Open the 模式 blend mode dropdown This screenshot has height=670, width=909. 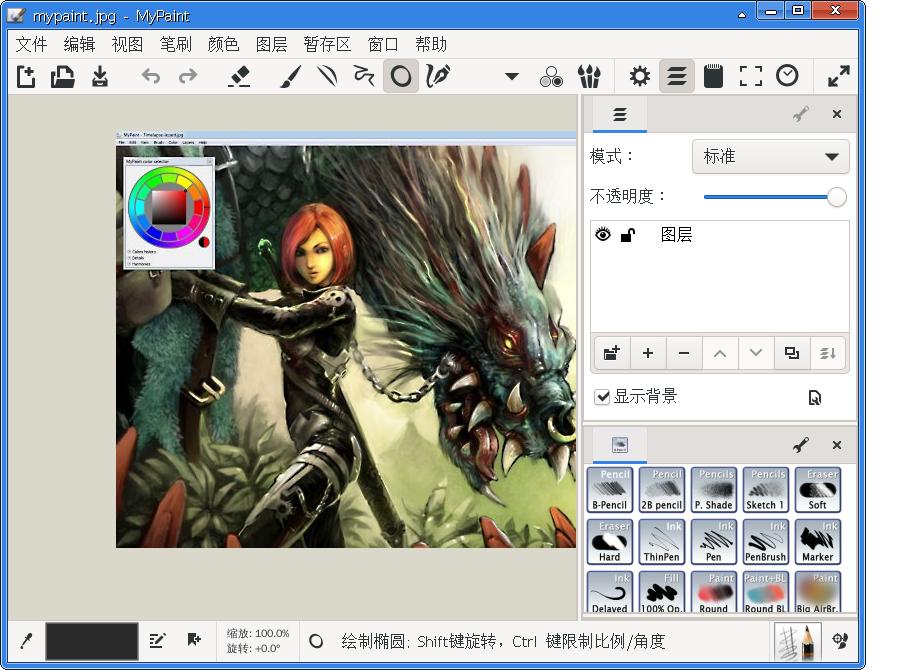(x=770, y=157)
